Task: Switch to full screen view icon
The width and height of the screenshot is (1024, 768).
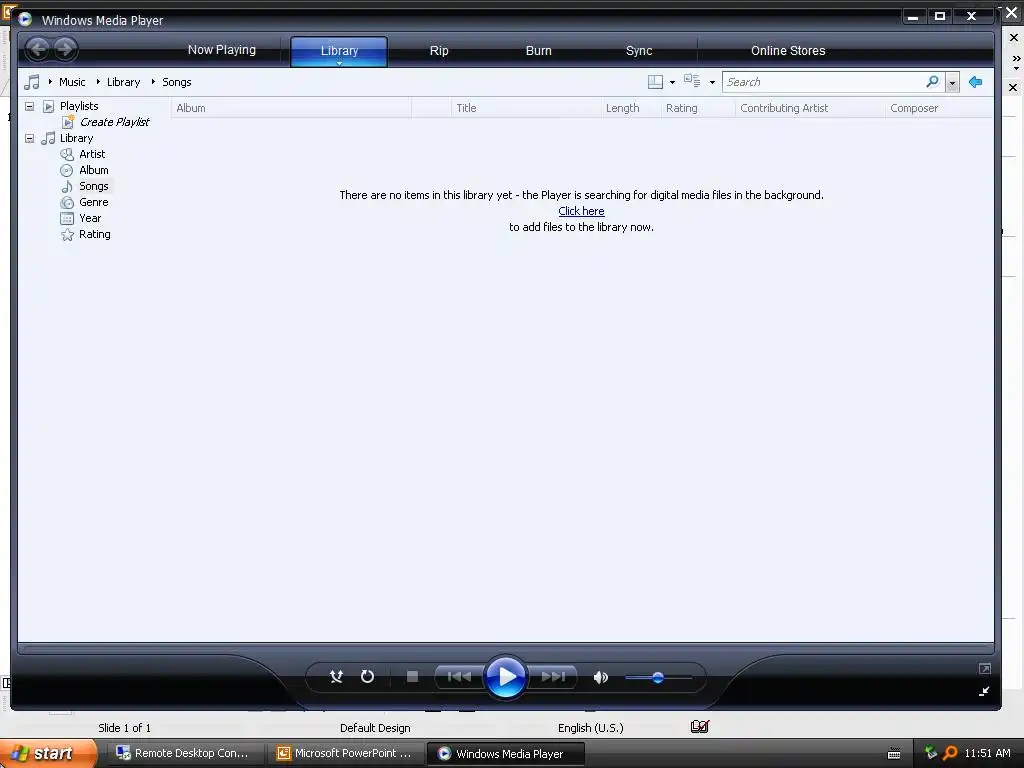Action: [985, 668]
